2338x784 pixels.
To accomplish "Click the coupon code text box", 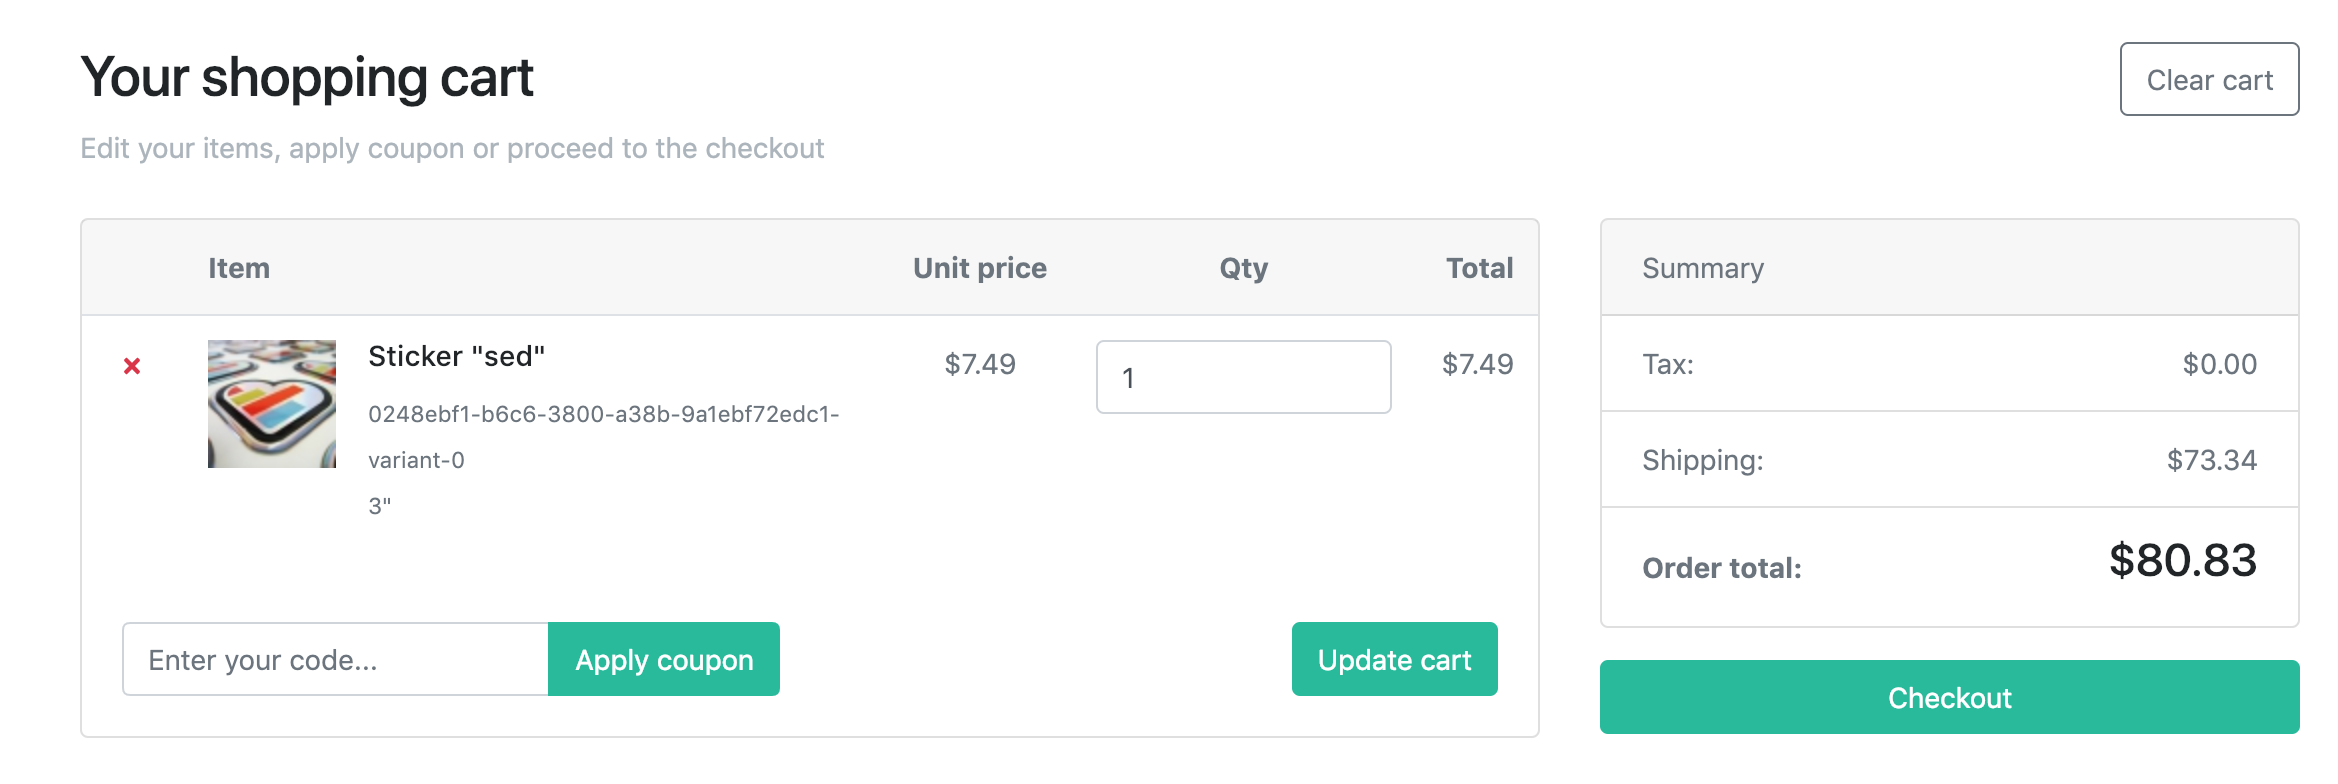I will tap(336, 659).
